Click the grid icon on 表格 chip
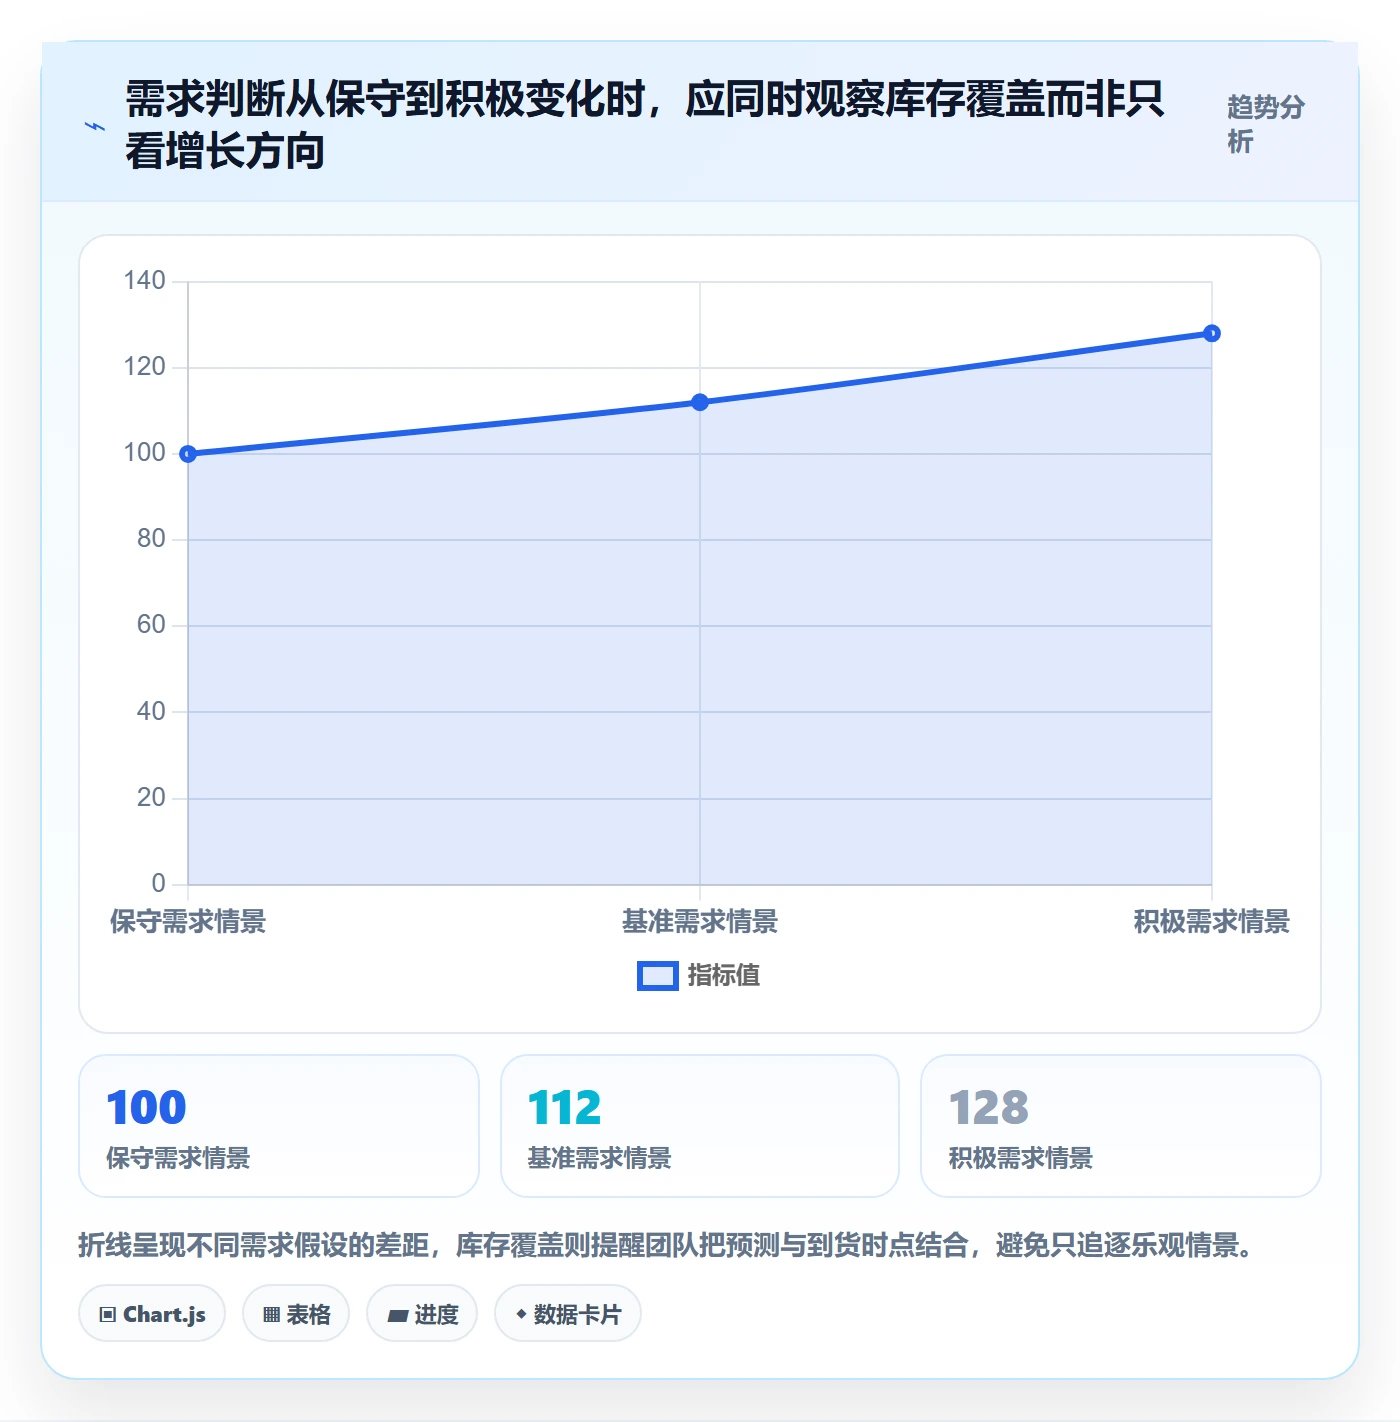 [x=271, y=1315]
